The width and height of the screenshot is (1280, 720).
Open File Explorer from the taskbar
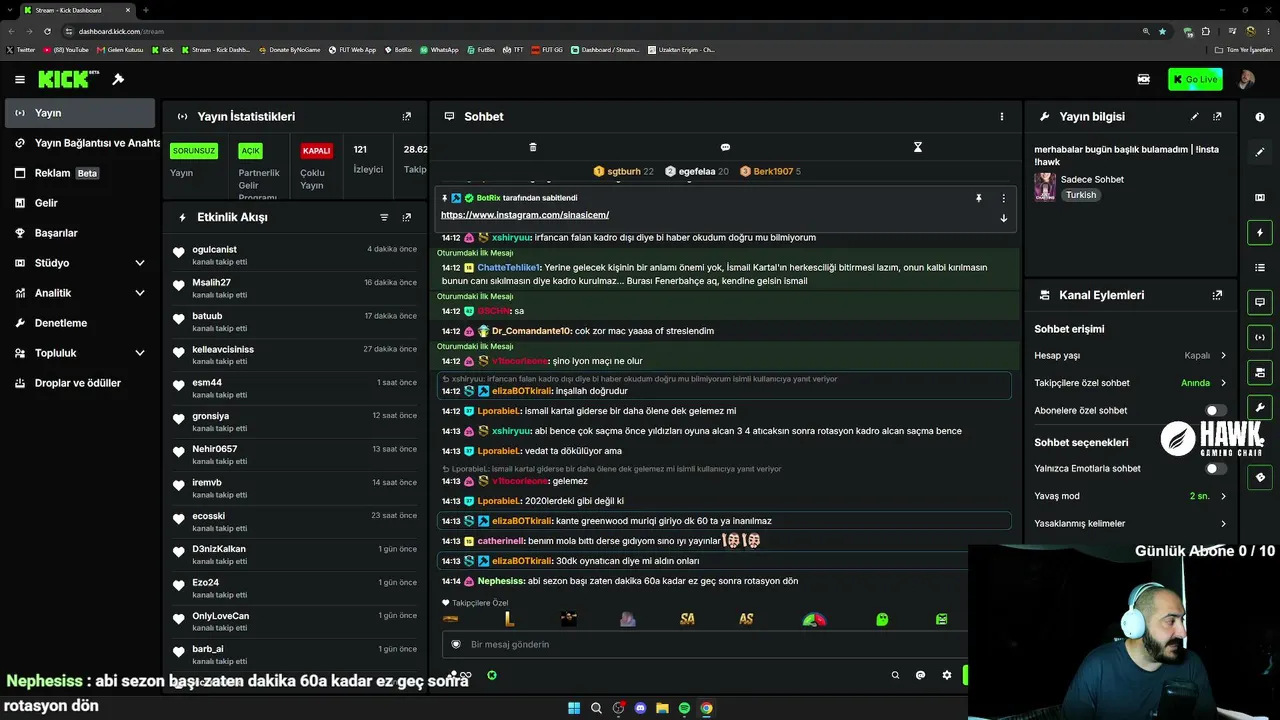click(662, 708)
